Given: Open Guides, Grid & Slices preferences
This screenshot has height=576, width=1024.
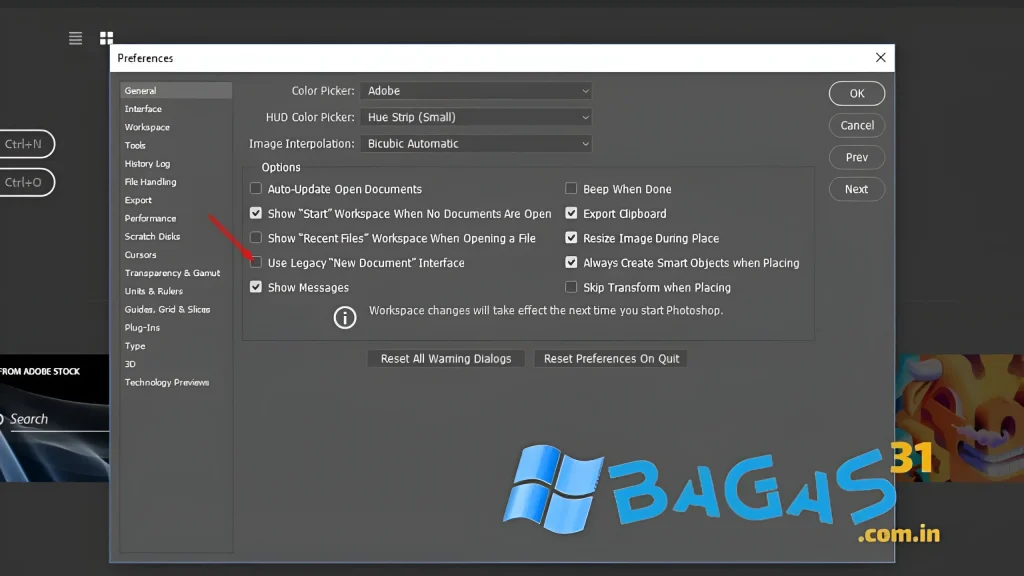Looking at the screenshot, I should (x=167, y=310).
